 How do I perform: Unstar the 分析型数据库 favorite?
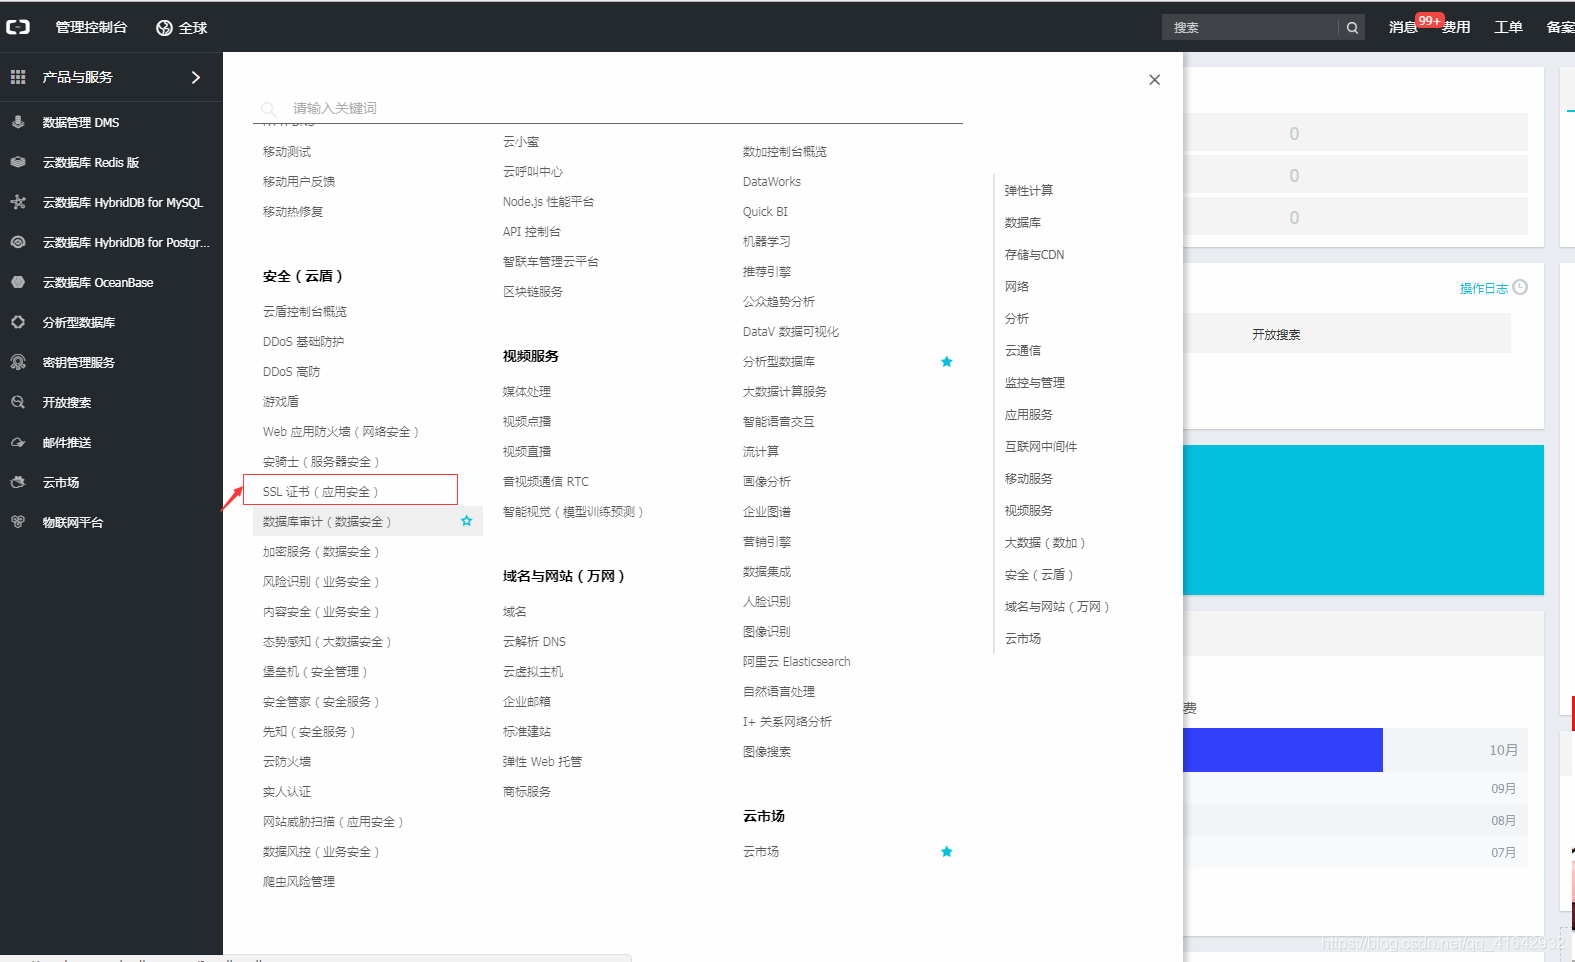[946, 361]
